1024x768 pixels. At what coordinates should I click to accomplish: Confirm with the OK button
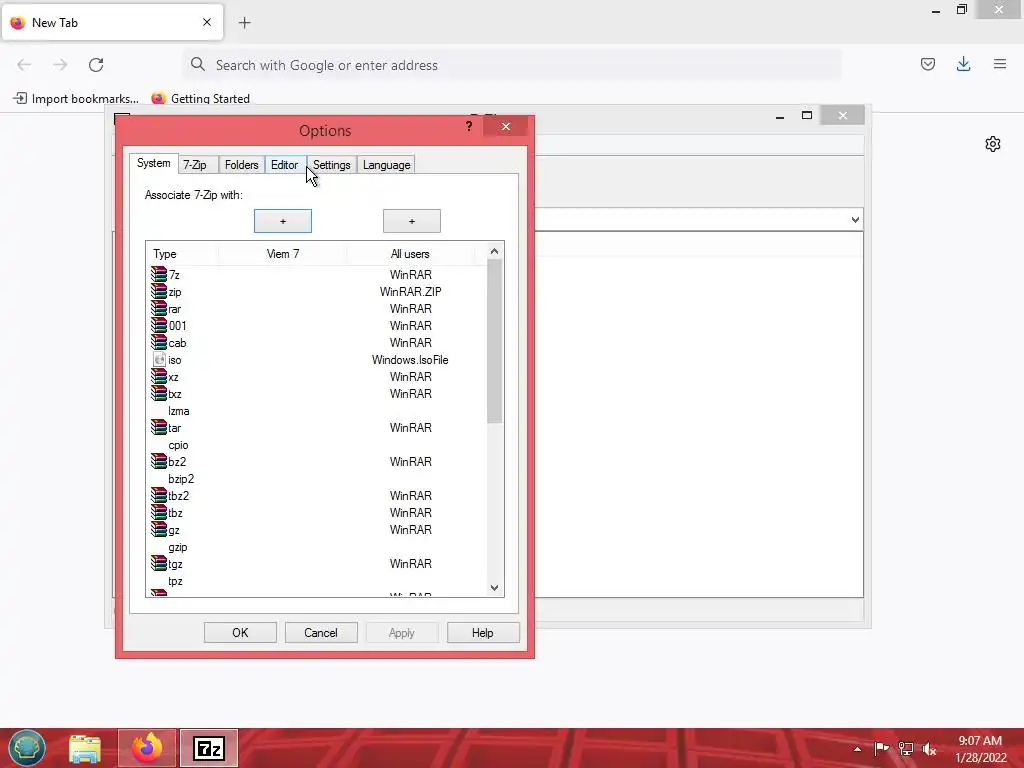coord(240,633)
